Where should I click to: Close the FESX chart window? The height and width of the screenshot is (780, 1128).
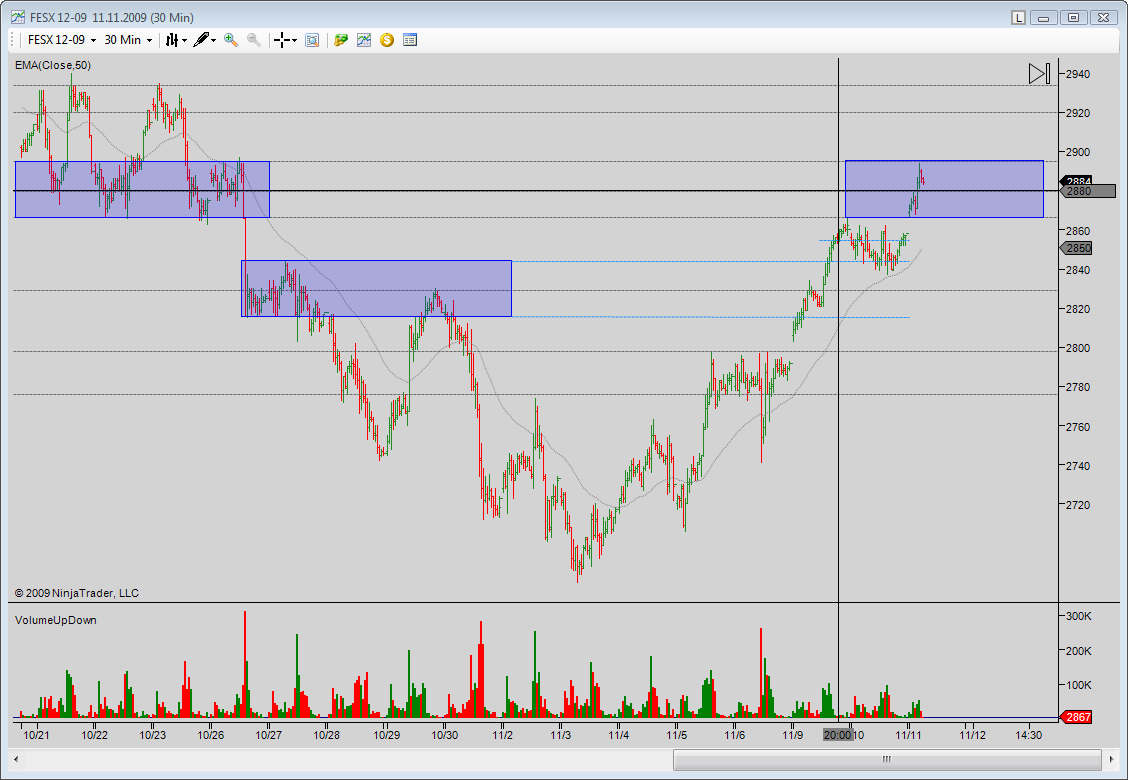coord(1103,17)
